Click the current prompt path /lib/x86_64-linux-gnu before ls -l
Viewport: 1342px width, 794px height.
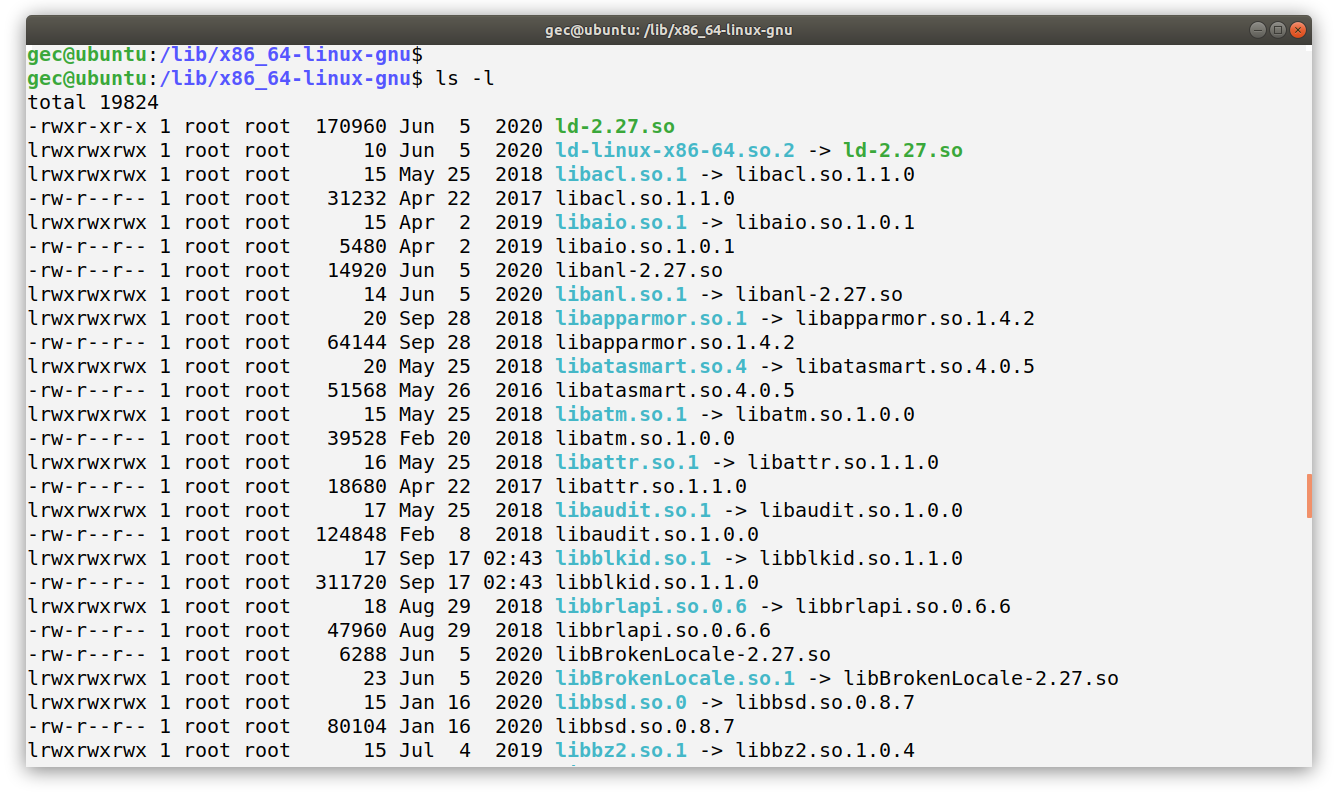tap(285, 78)
